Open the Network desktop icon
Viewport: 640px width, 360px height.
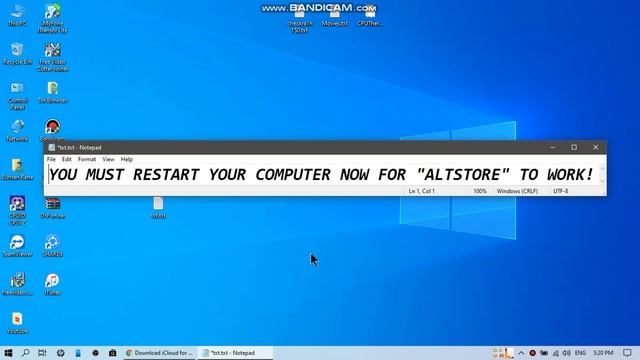[17, 130]
